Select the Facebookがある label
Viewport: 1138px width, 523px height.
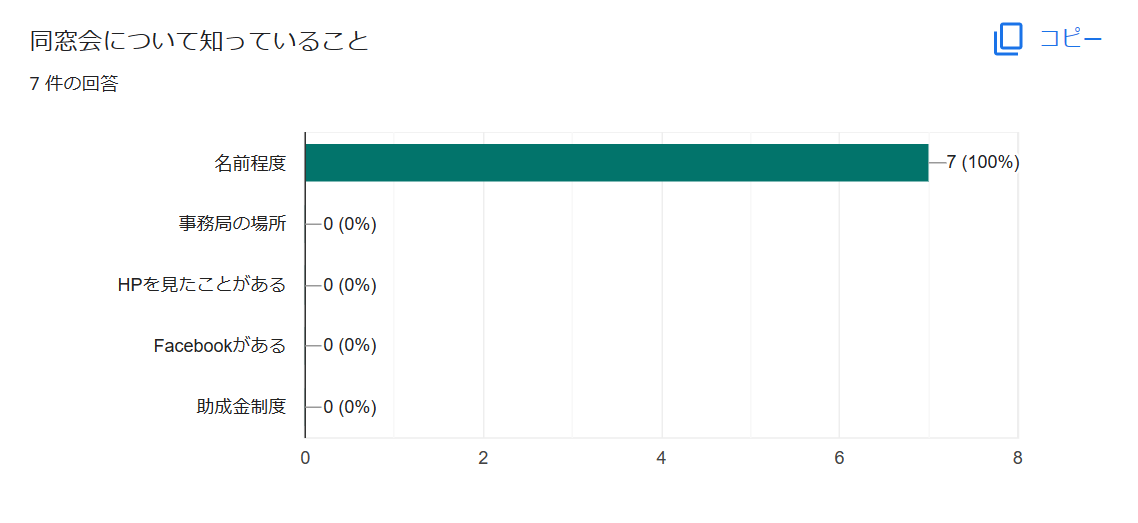220,346
